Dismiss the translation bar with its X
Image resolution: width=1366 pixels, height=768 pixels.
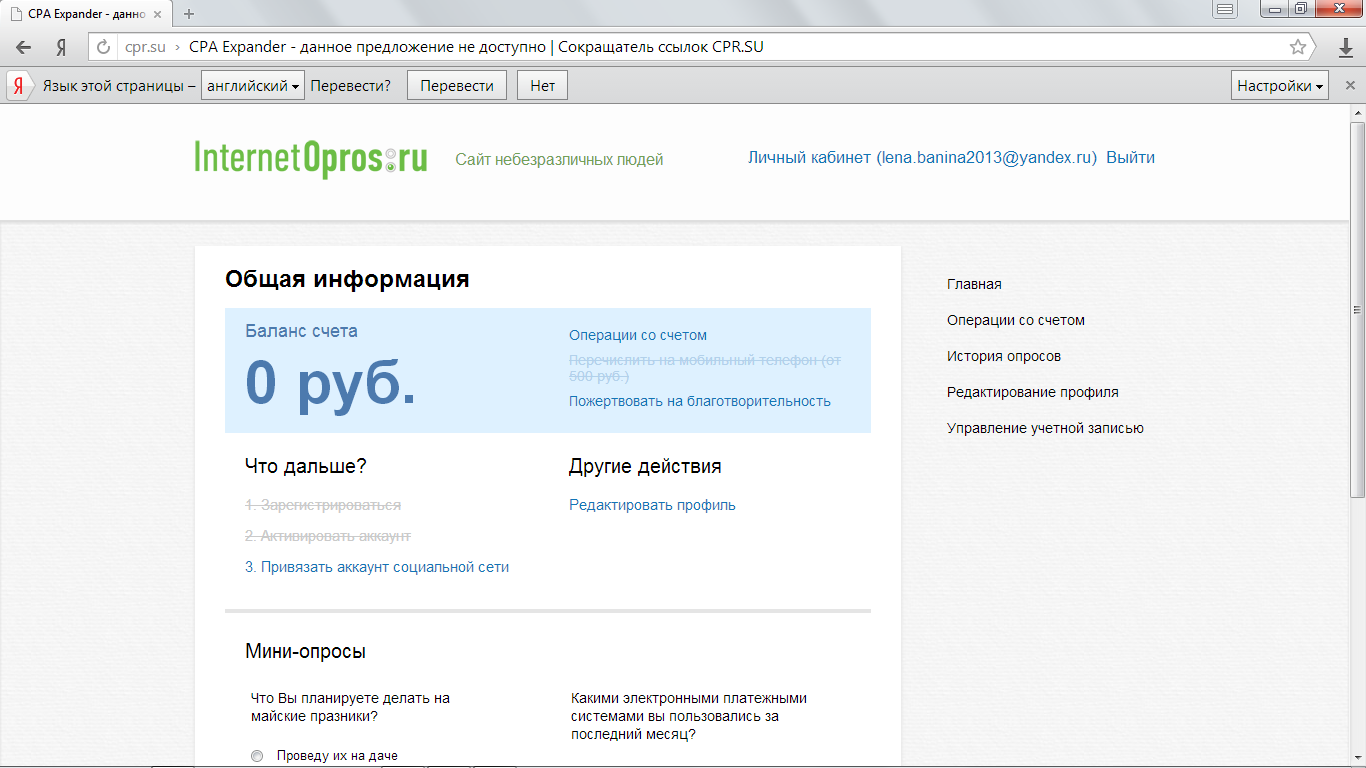click(x=1350, y=86)
